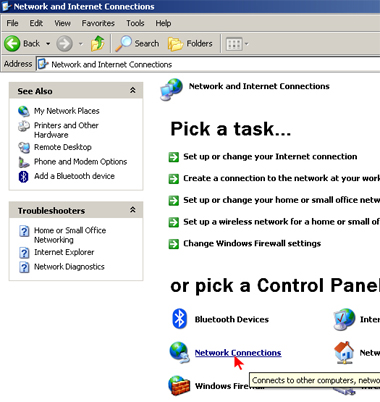Image resolution: width=380 pixels, height=402 pixels.
Task: Click arrow icon beside wireless network task
Action: tap(174, 222)
